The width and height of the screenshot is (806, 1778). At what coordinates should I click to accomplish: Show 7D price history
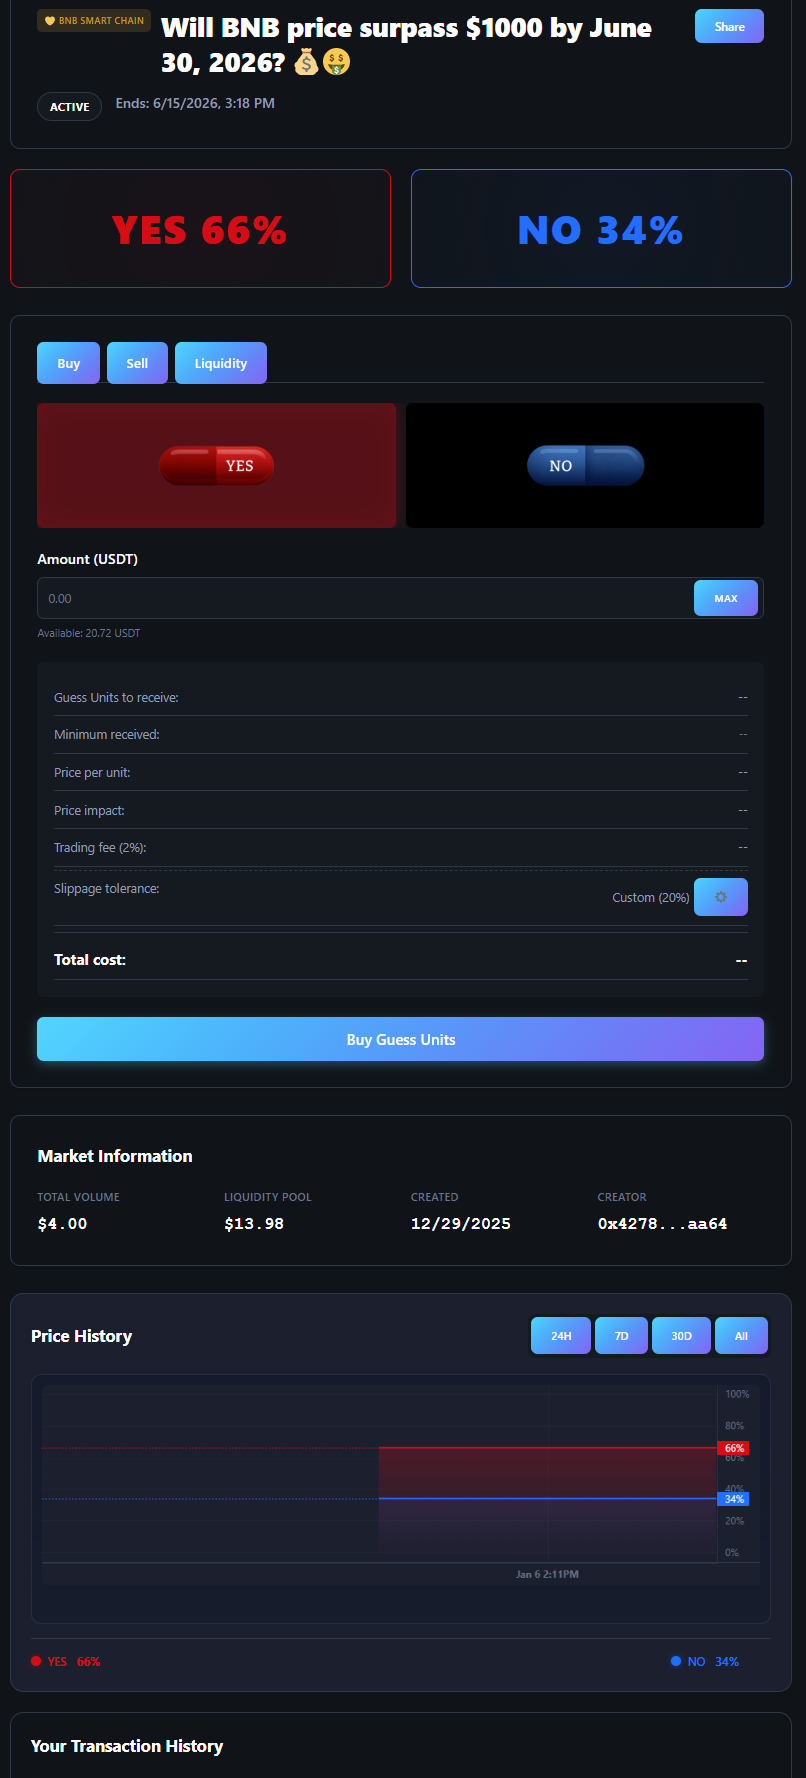tap(621, 1335)
